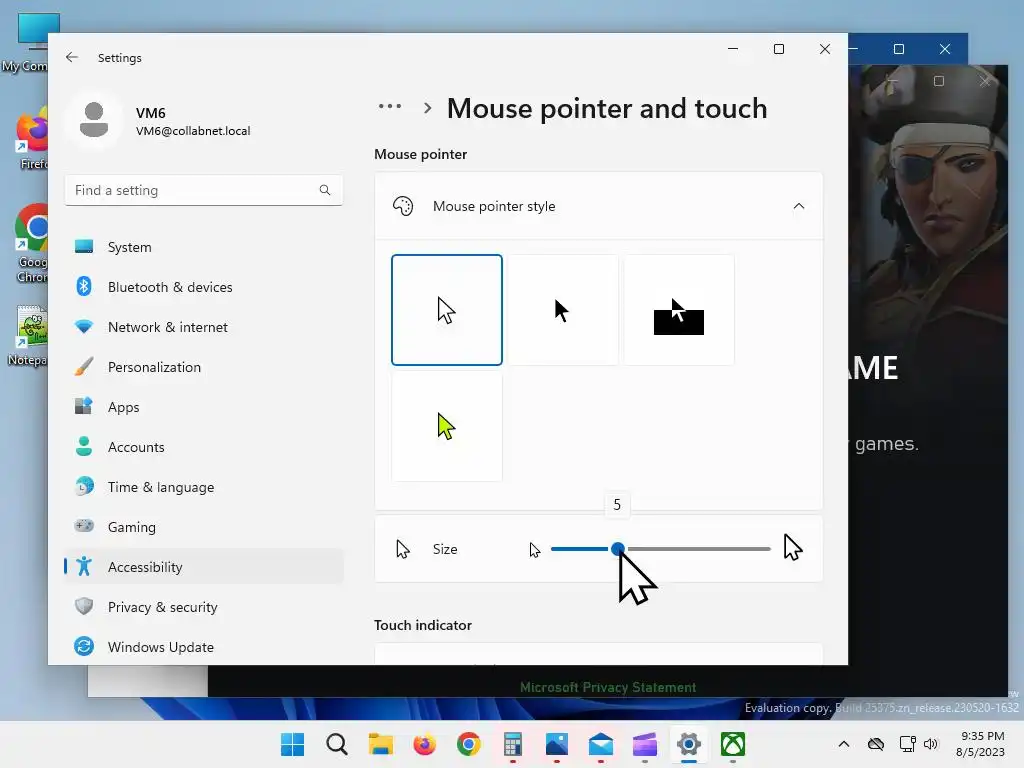
Task: Click the cloud sync tray icon
Action: pyautogui.click(x=876, y=744)
